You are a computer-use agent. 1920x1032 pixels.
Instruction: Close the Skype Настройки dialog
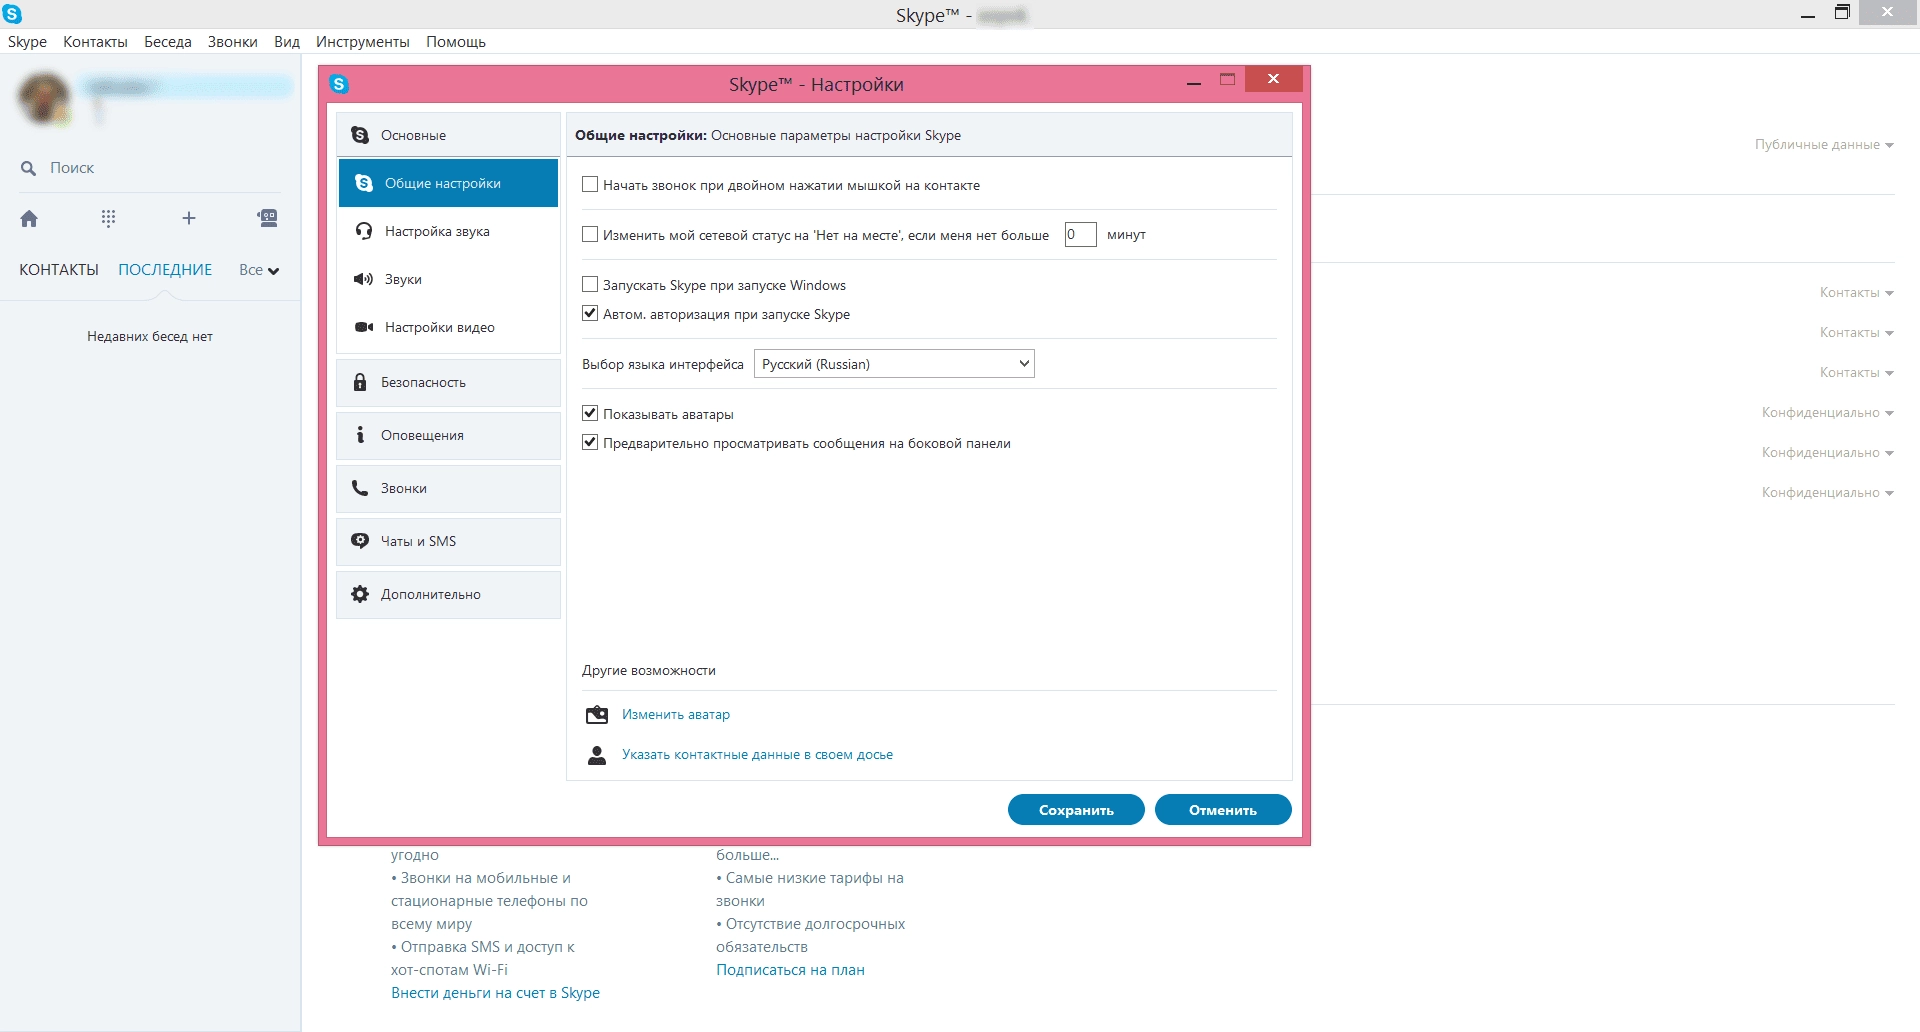click(x=1273, y=79)
